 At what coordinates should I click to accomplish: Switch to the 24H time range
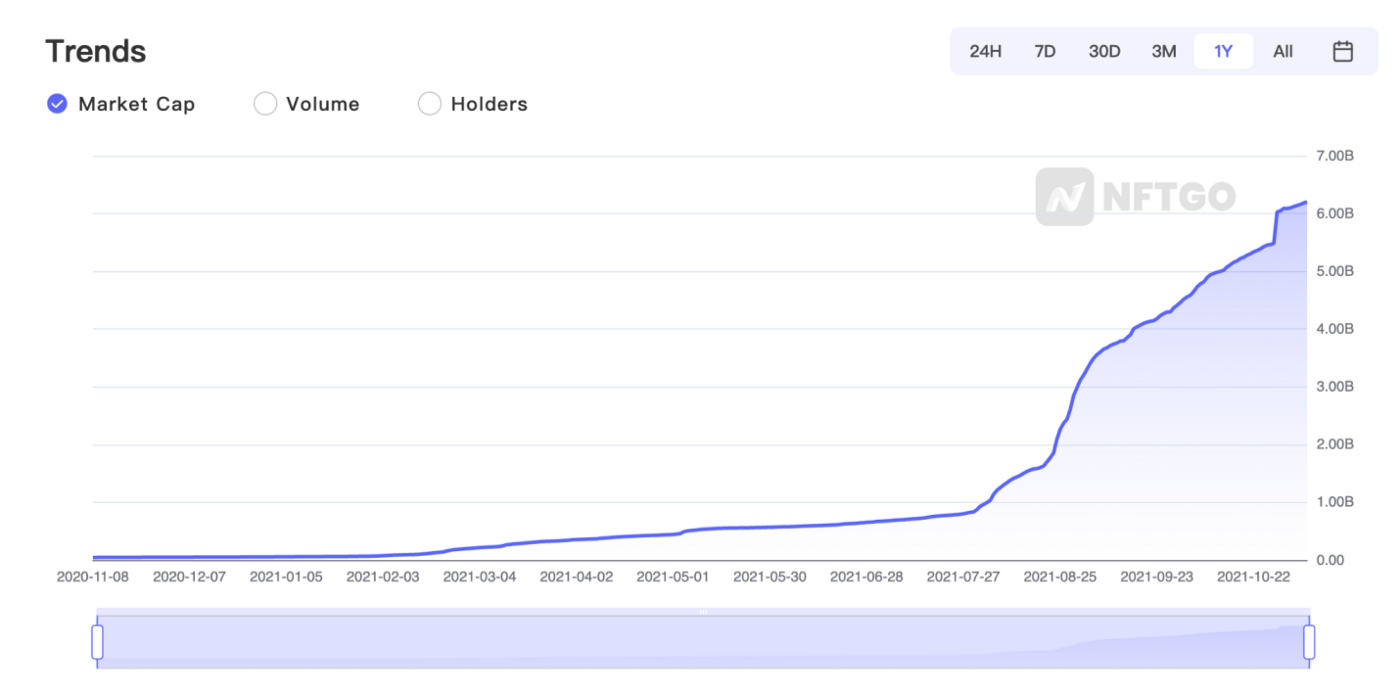coord(985,51)
